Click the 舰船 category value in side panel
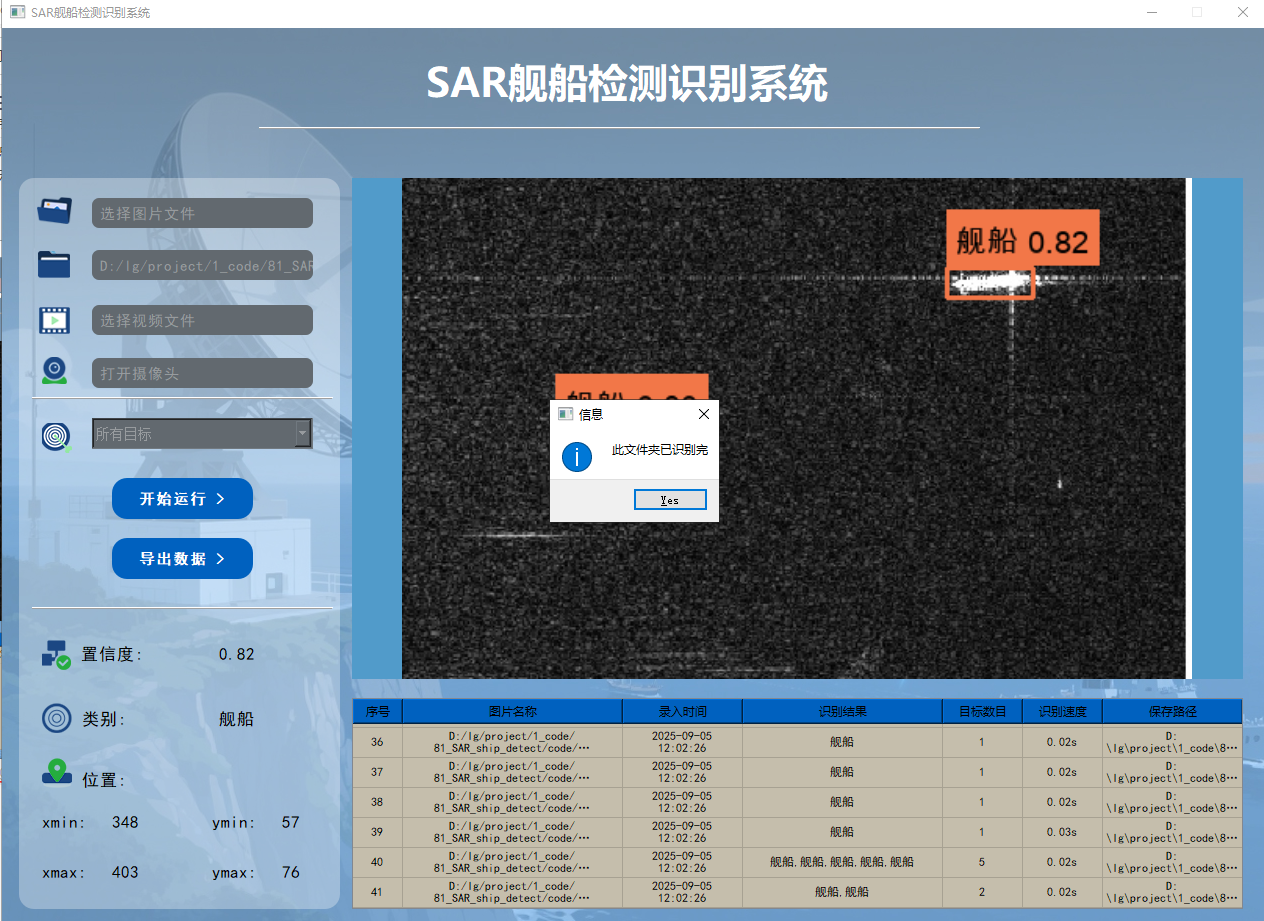Image resolution: width=1264 pixels, height=921 pixels. click(x=236, y=719)
